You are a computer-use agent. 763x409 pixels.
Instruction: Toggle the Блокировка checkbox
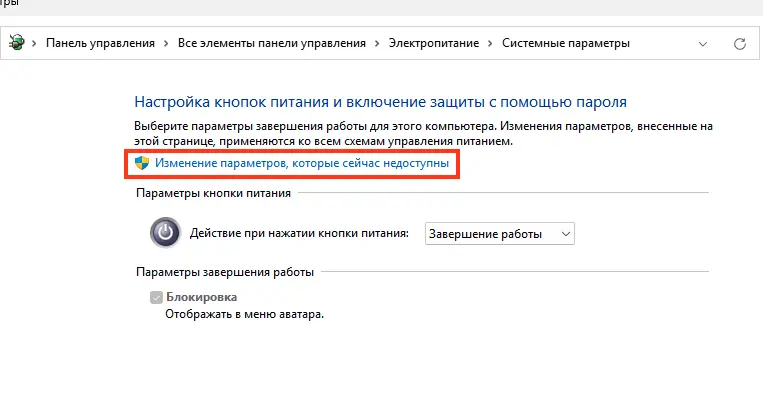pos(156,297)
